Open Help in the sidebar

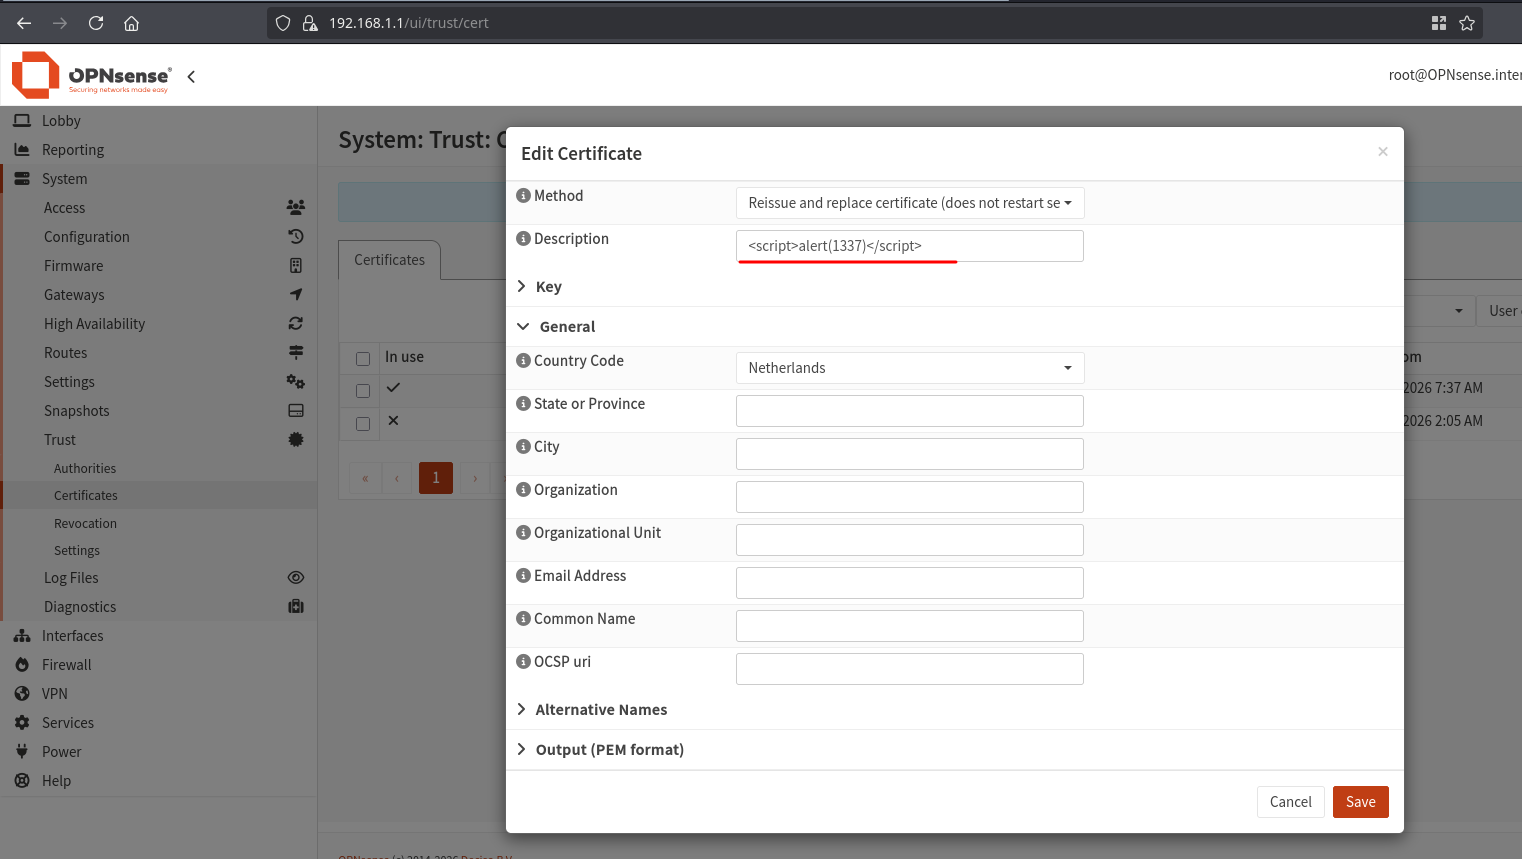tap(56, 781)
